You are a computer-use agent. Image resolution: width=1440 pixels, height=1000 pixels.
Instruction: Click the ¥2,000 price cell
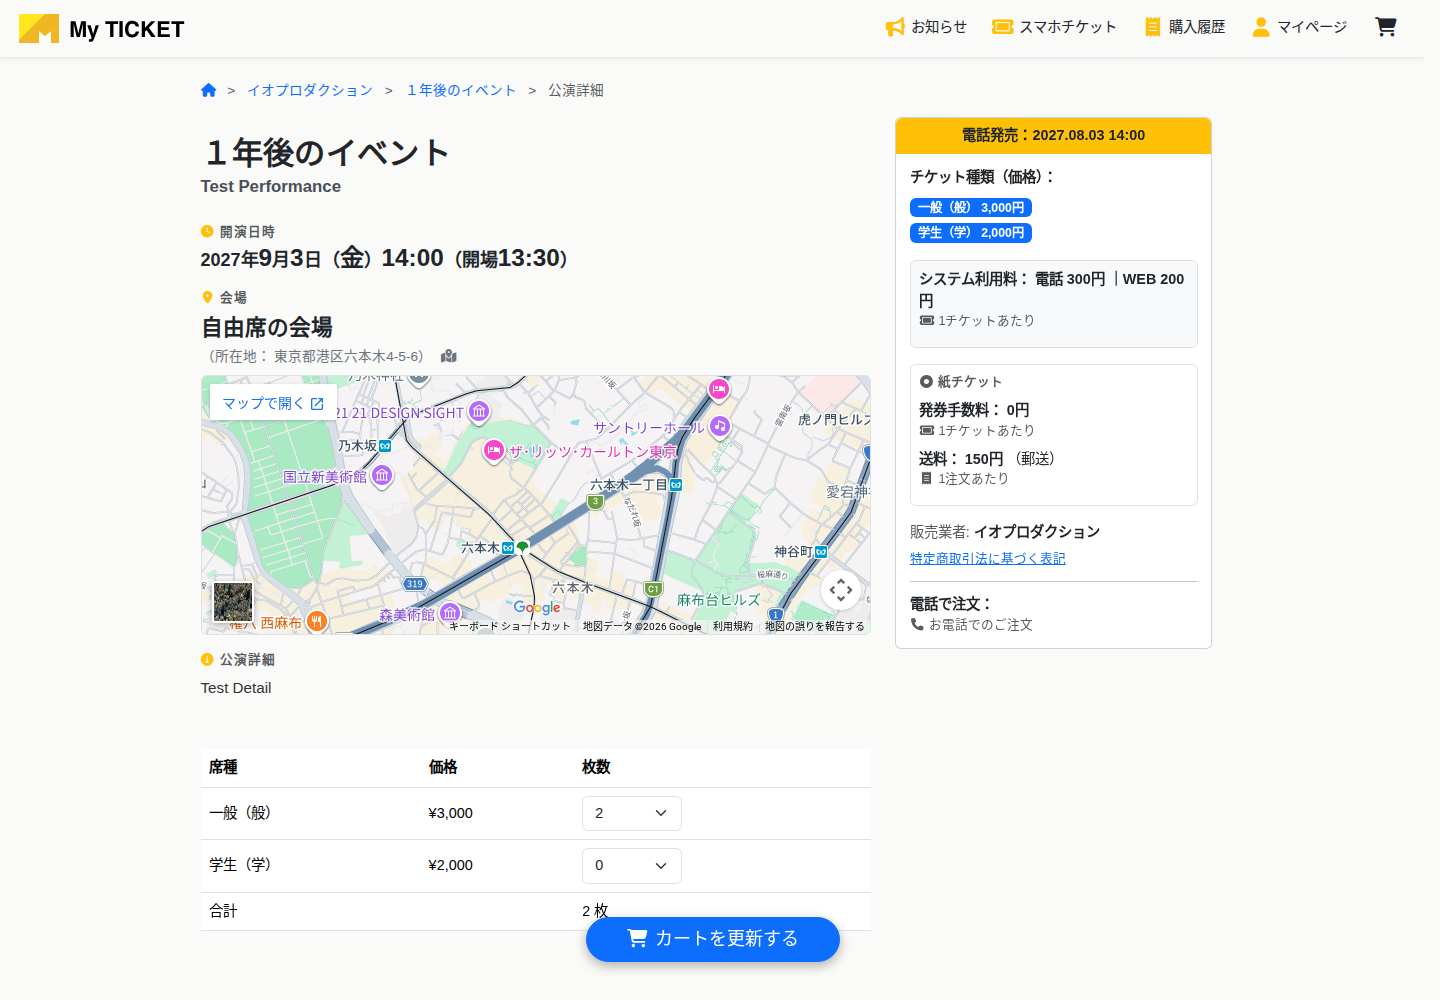point(451,865)
